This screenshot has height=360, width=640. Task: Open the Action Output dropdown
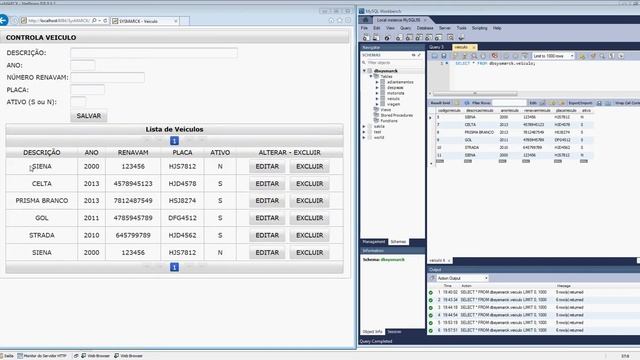pyautogui.click(x=462, y=278)
